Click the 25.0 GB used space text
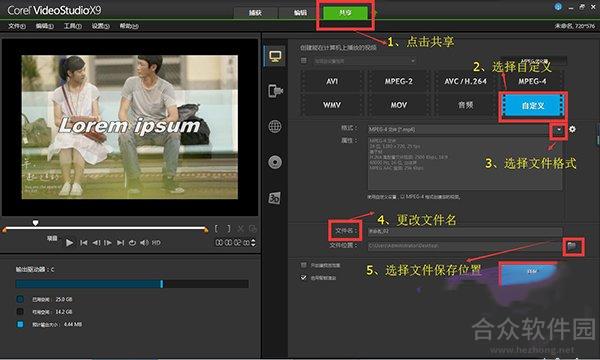Image resolution: width=600 pixels, height=360 pixels. coord(64,299)
